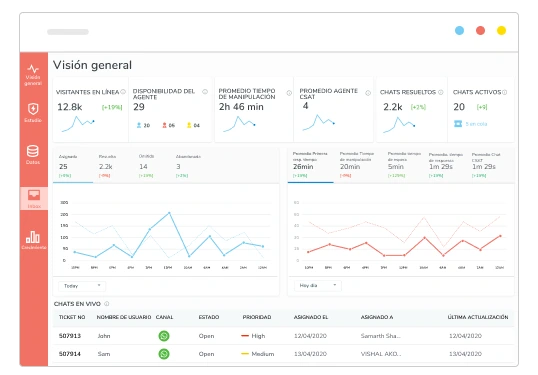Click info icon beside Visitantes en línea
Screen dimensions: 538x375
pos(123,92)
